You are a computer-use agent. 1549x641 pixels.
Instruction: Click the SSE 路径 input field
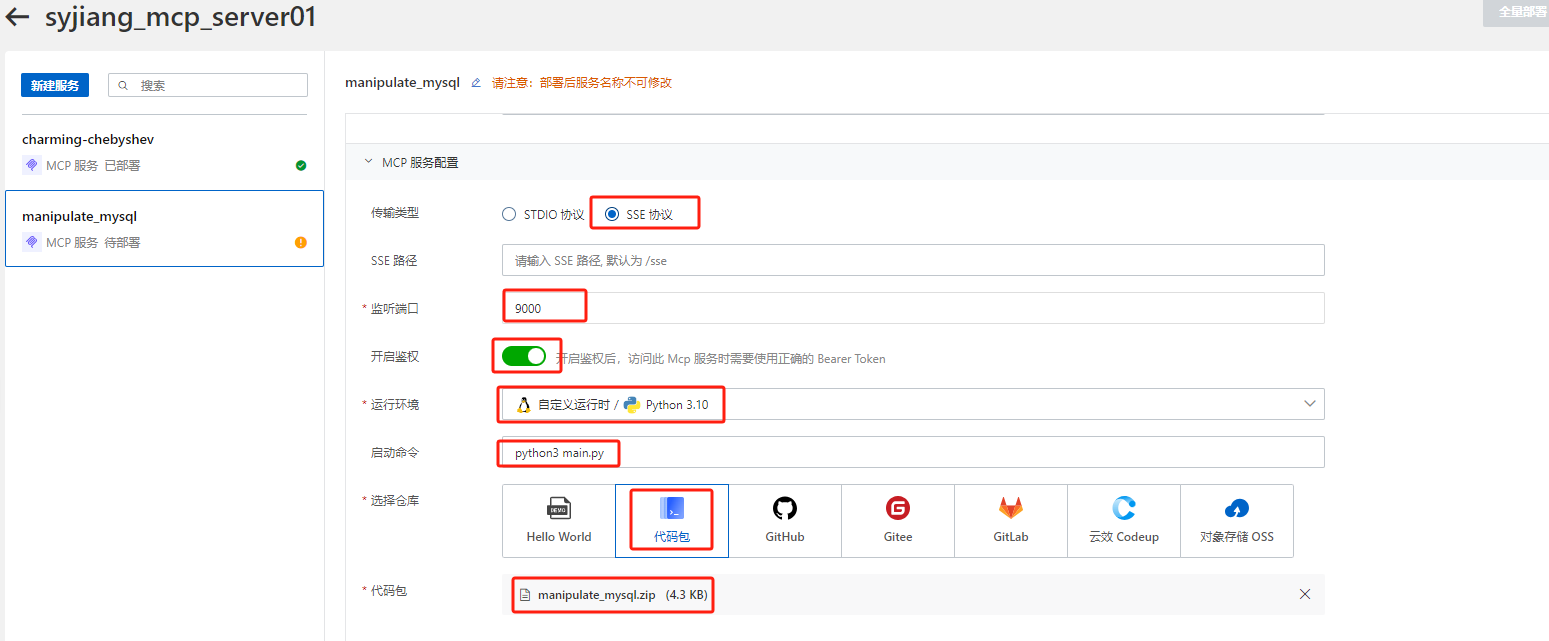(913, 260)
